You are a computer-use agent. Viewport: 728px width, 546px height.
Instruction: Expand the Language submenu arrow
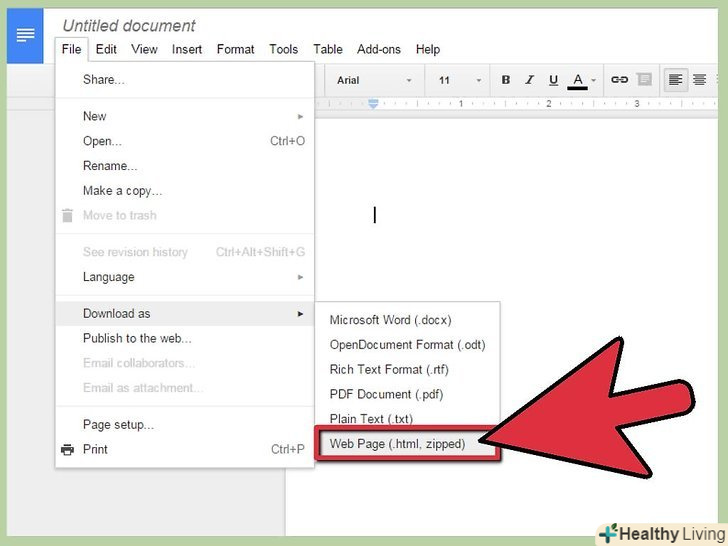click(x=300, y=277)
